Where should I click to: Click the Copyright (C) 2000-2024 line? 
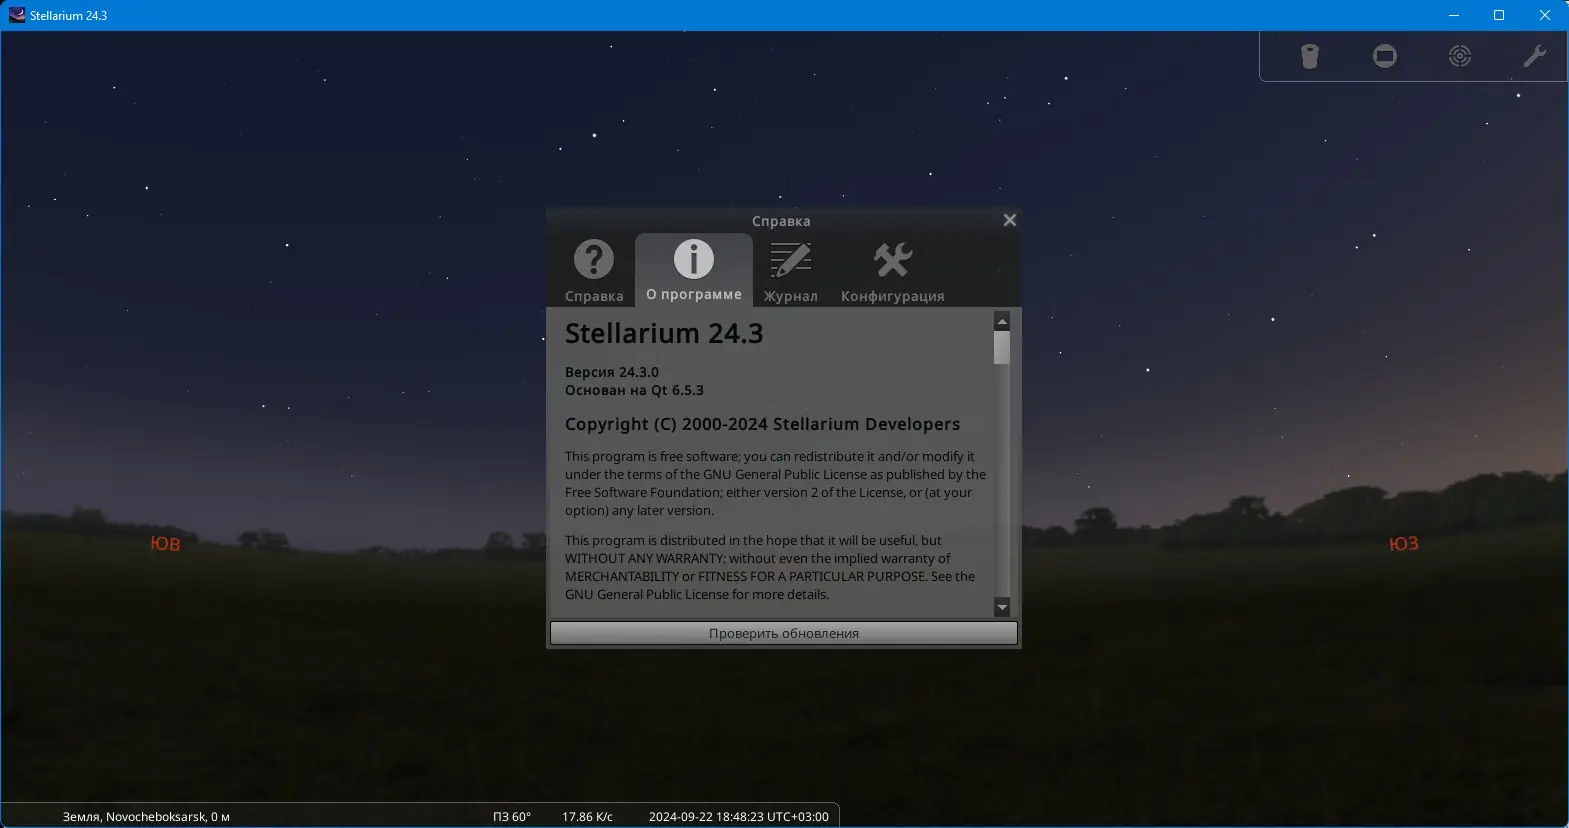click(x=762, y=424)
